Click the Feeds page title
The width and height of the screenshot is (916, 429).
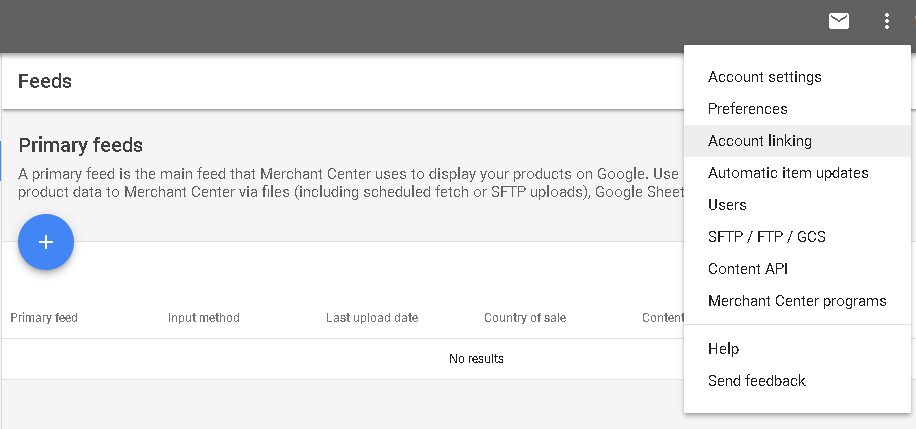pos(45,81)
